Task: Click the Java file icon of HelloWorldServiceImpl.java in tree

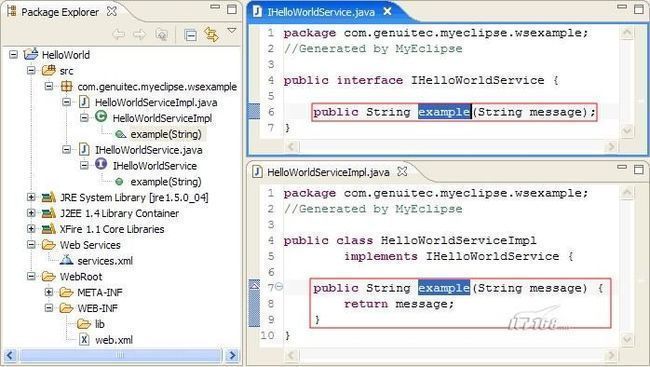Action: tap(84, 102)
